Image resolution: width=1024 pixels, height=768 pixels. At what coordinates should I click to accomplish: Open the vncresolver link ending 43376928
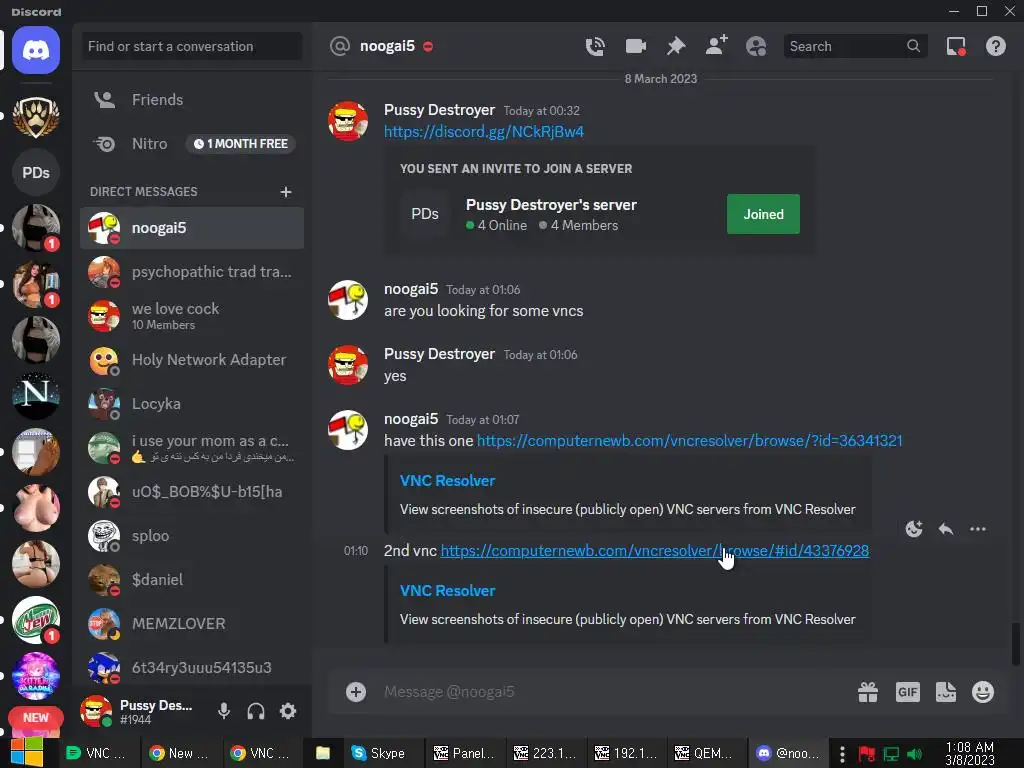[x=654, y=551]
